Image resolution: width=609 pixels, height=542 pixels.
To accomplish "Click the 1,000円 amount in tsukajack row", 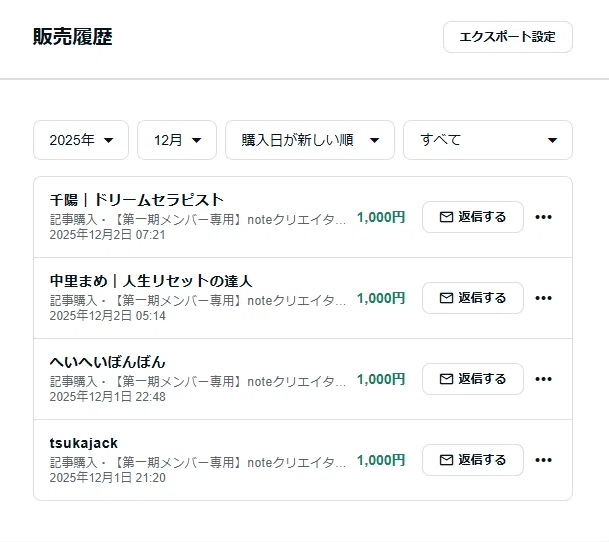I will [381, 460].
